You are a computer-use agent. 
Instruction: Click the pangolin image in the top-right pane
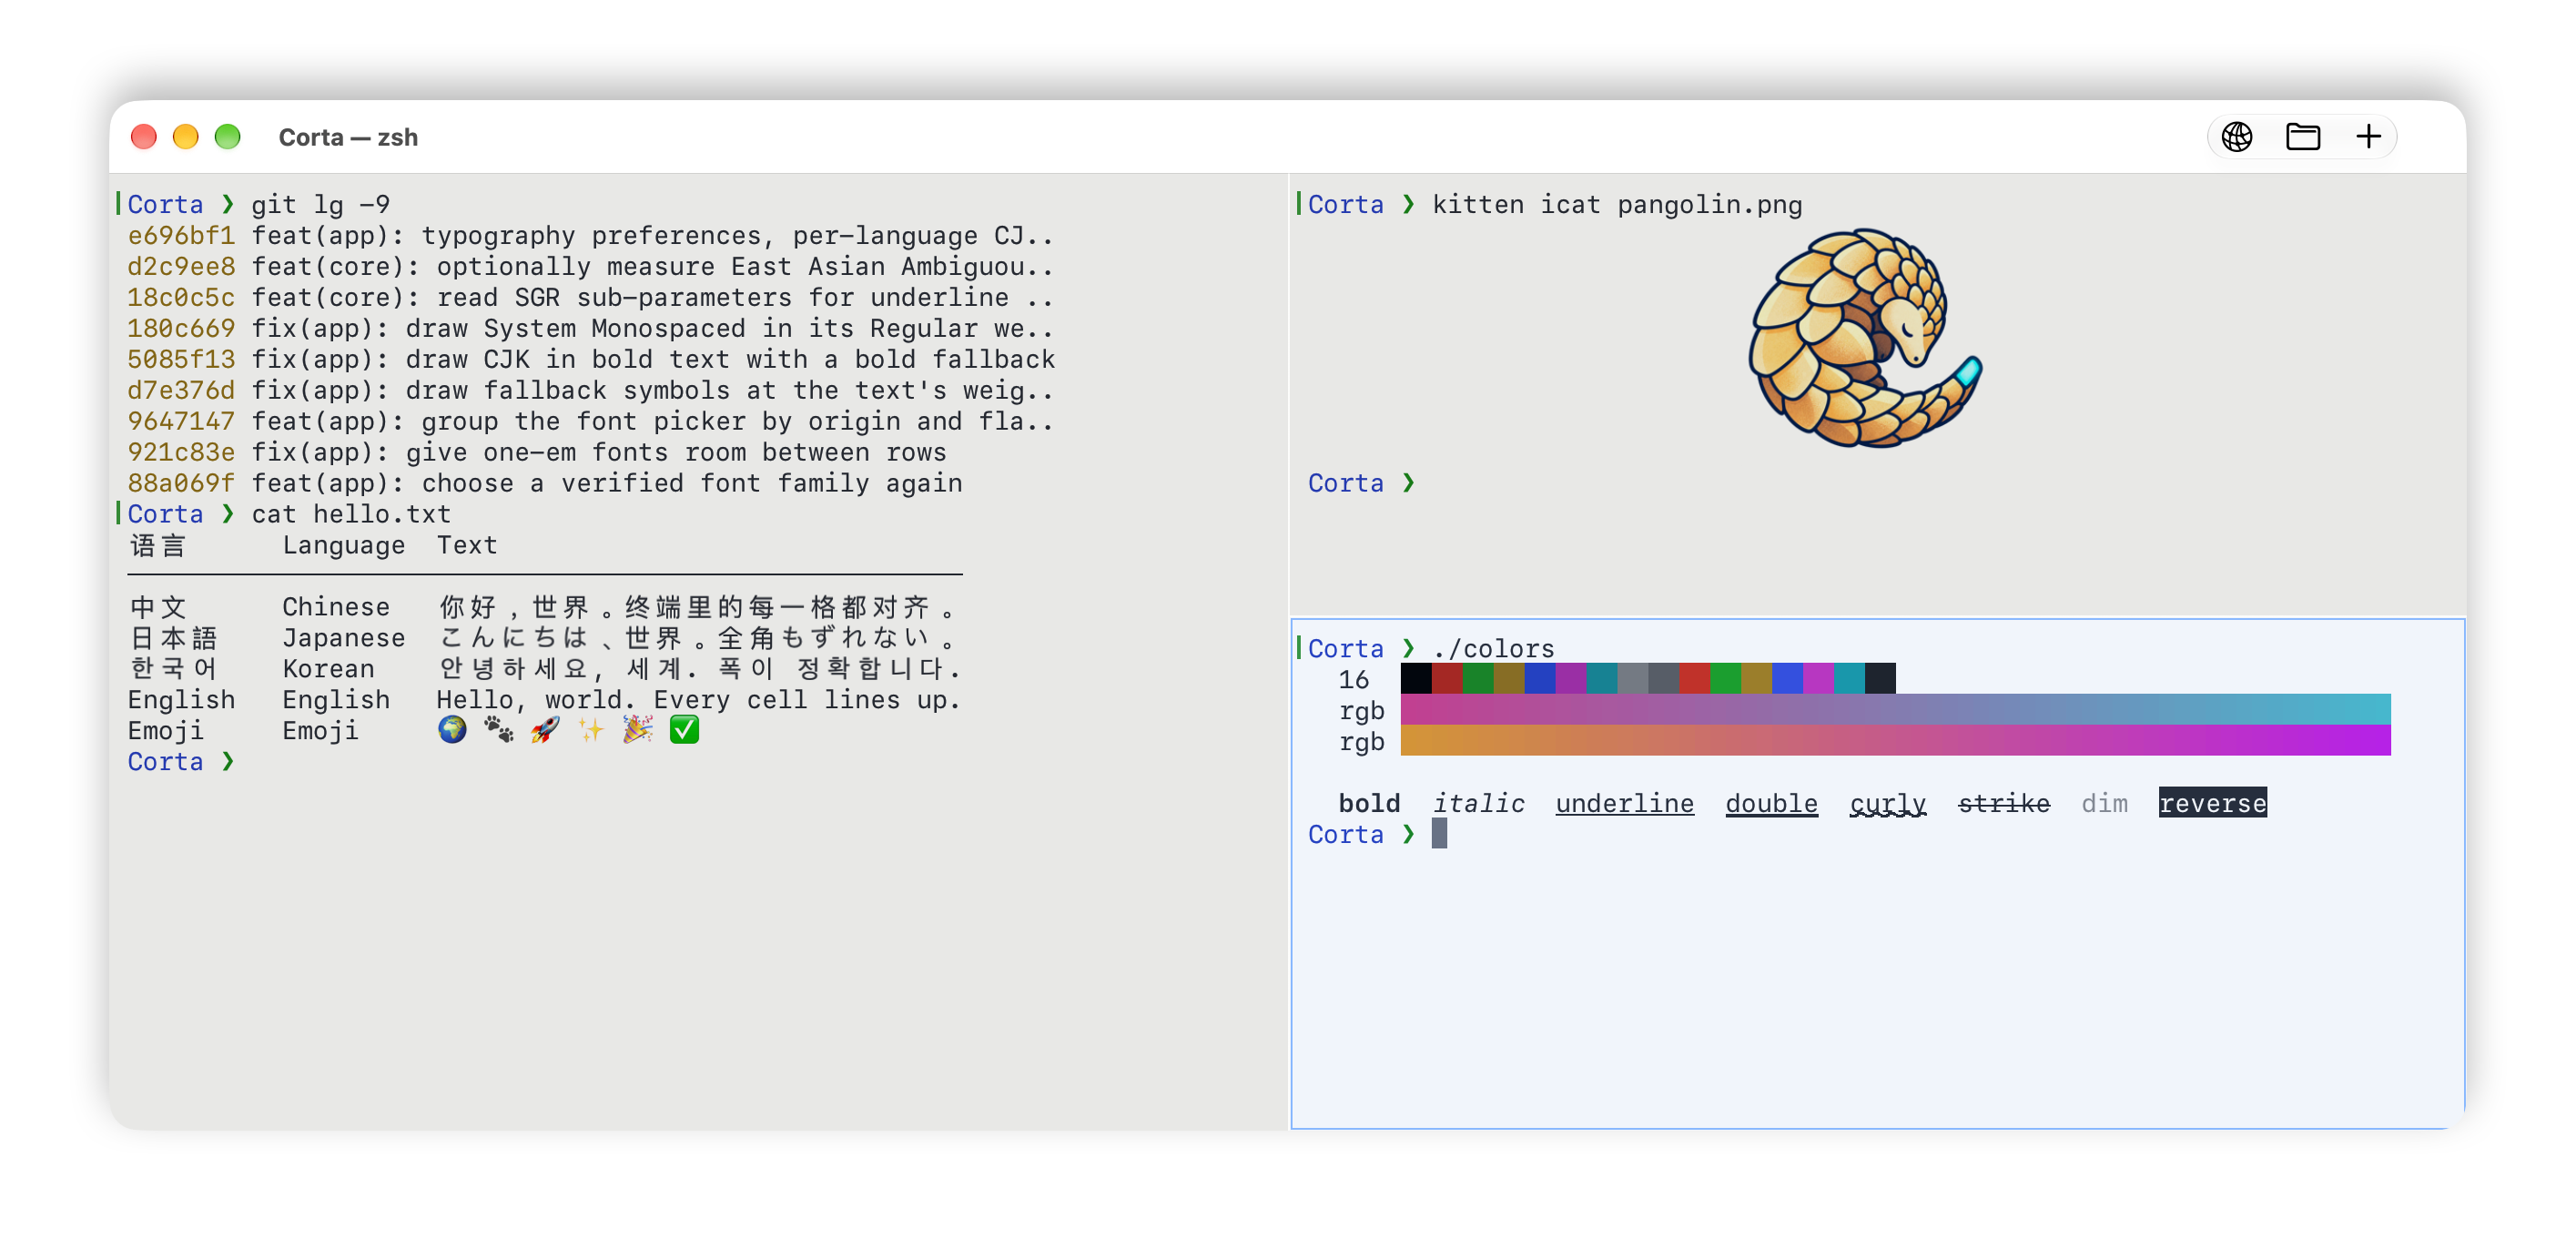pyautogui.click(x=1865, y=338)
